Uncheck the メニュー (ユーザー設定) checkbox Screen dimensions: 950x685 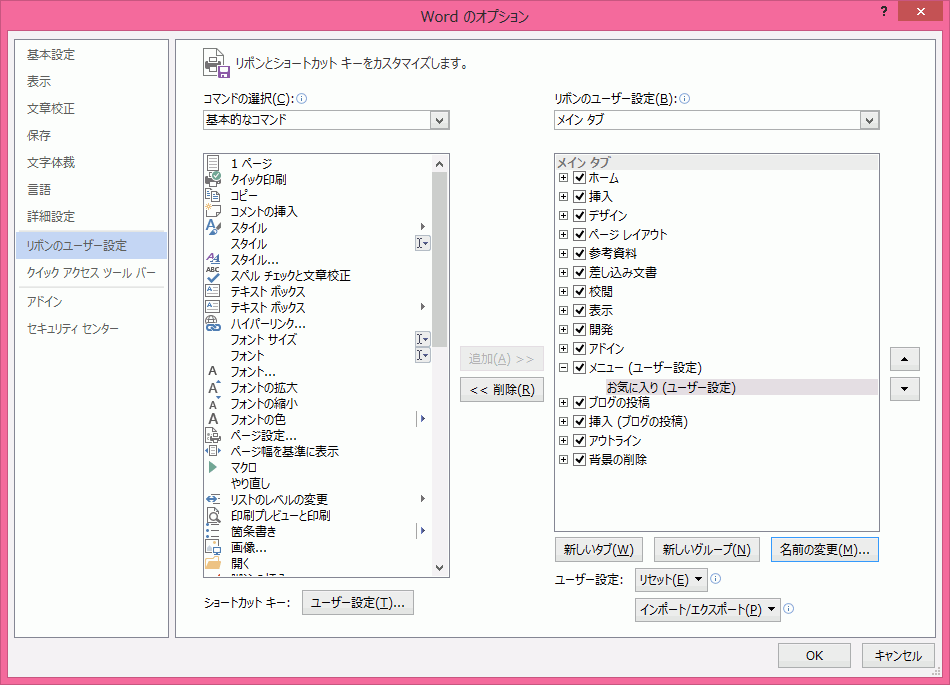[579, 367]
